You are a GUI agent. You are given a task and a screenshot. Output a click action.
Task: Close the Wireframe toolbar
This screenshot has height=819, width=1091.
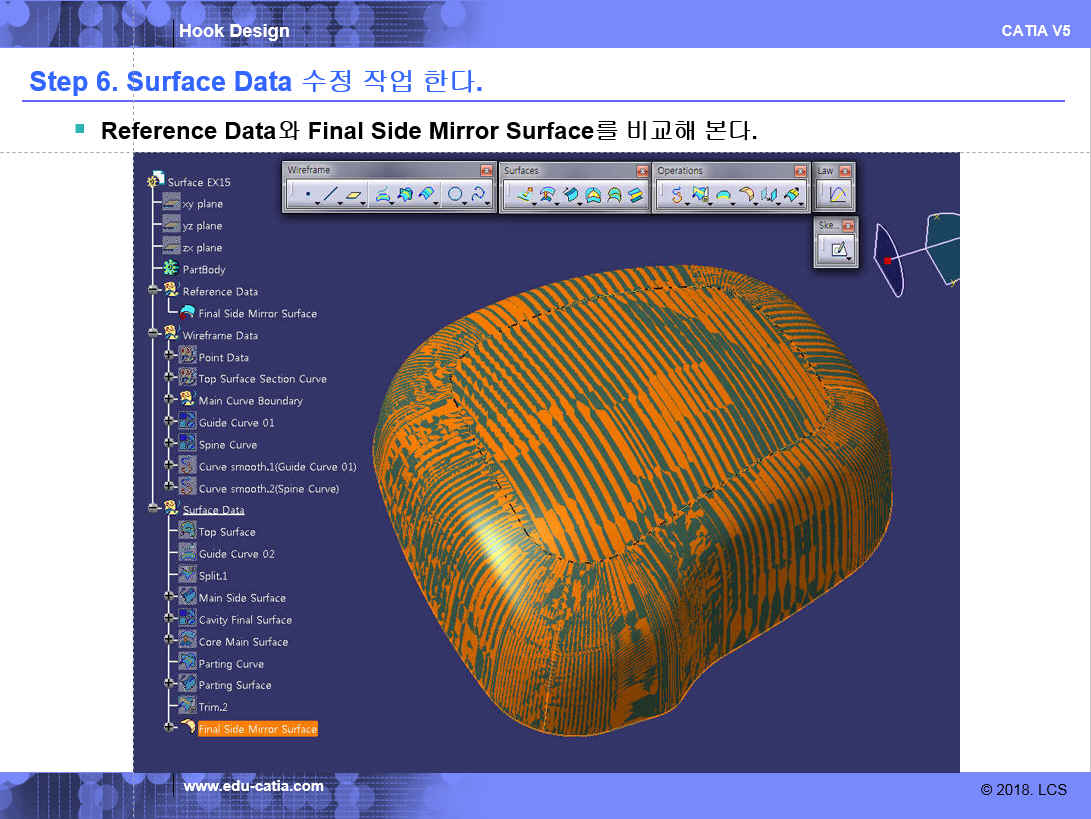[487, 171]
